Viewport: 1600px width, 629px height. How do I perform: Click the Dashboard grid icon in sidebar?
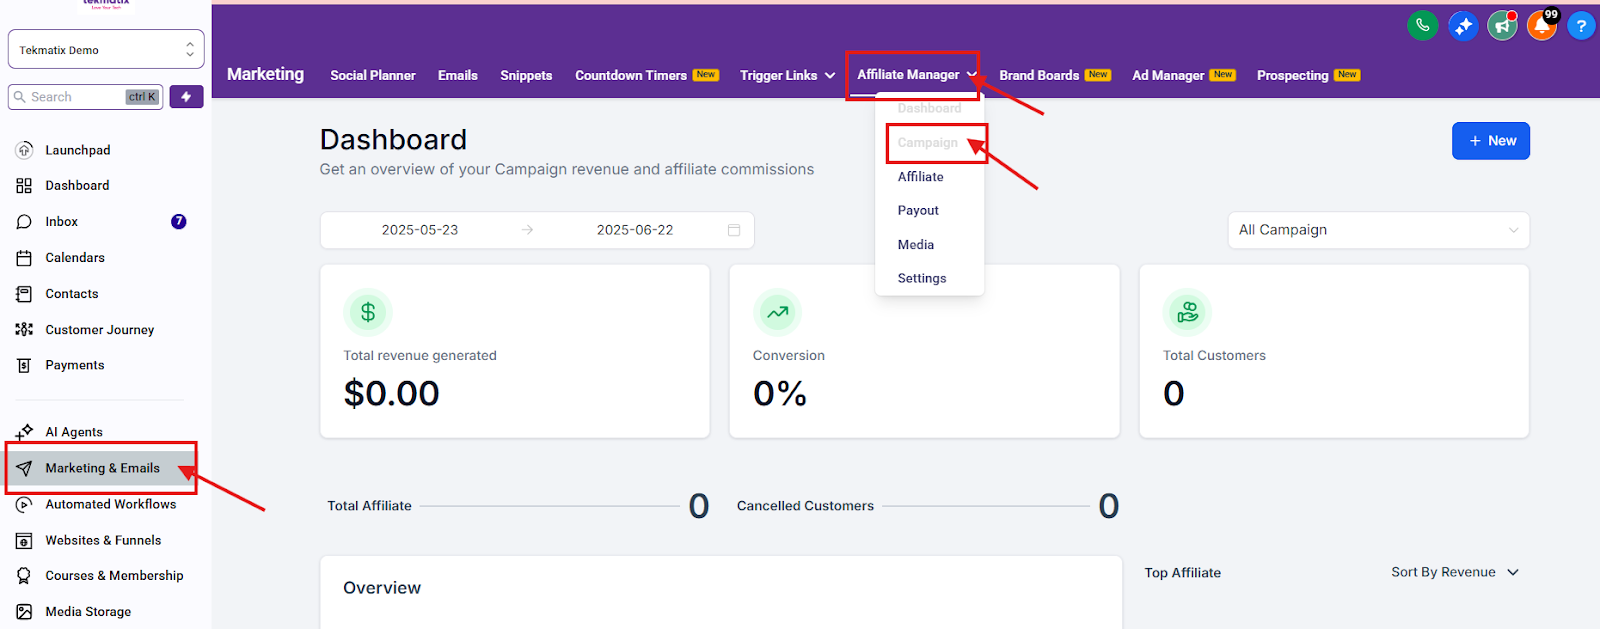[24, 186]
